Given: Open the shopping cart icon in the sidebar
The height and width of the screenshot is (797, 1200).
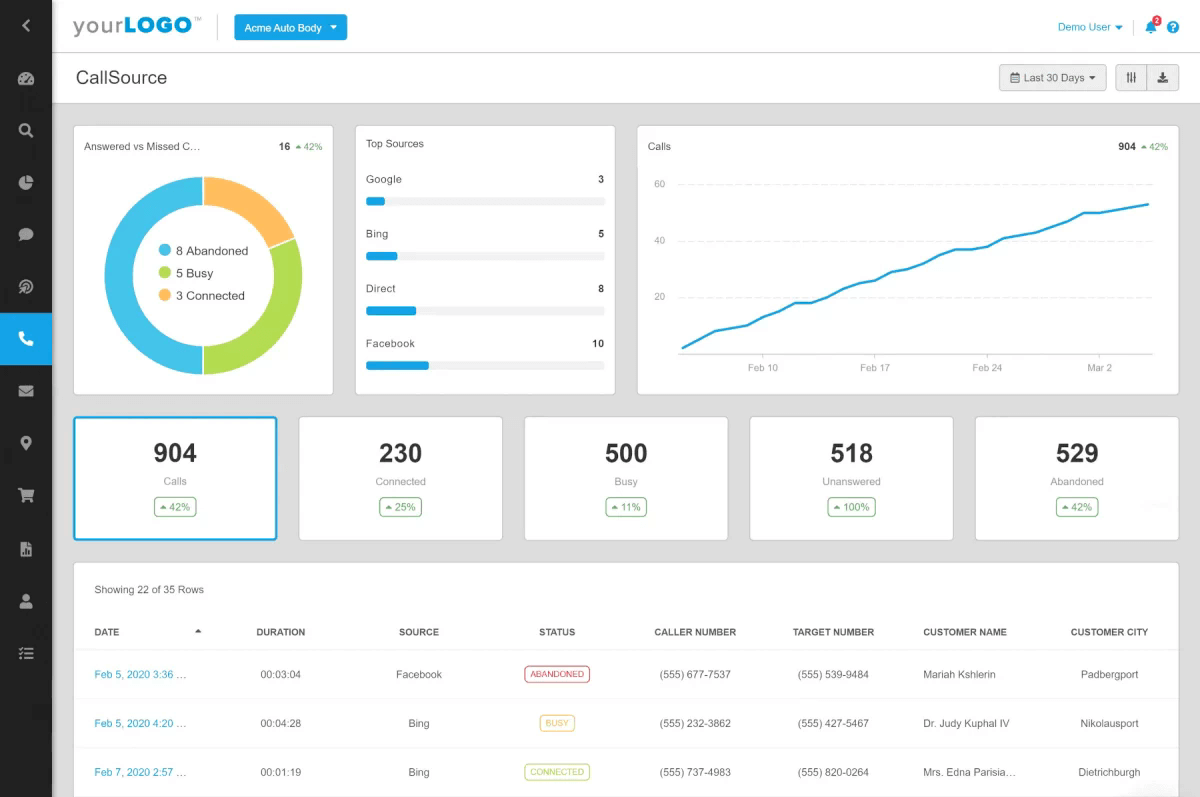Looking at the screenshot, I should pyautogui.click(x=26, y=495).
